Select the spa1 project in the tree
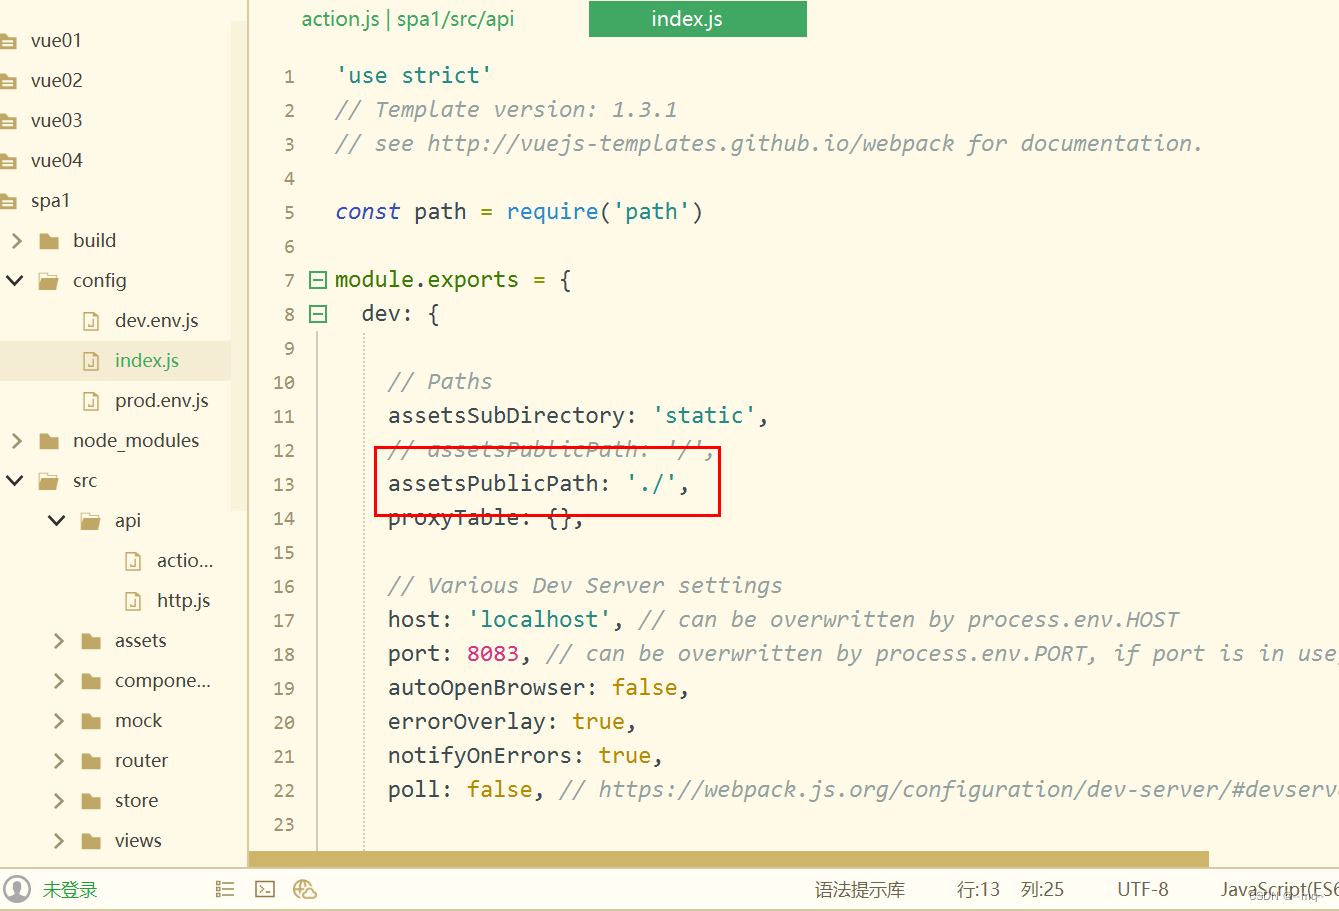Viewport: 1339px width, 911px height. [50, 201]
